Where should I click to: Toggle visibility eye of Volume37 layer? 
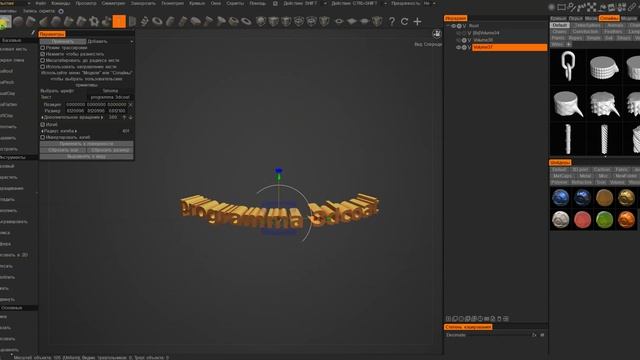(458, 47)
